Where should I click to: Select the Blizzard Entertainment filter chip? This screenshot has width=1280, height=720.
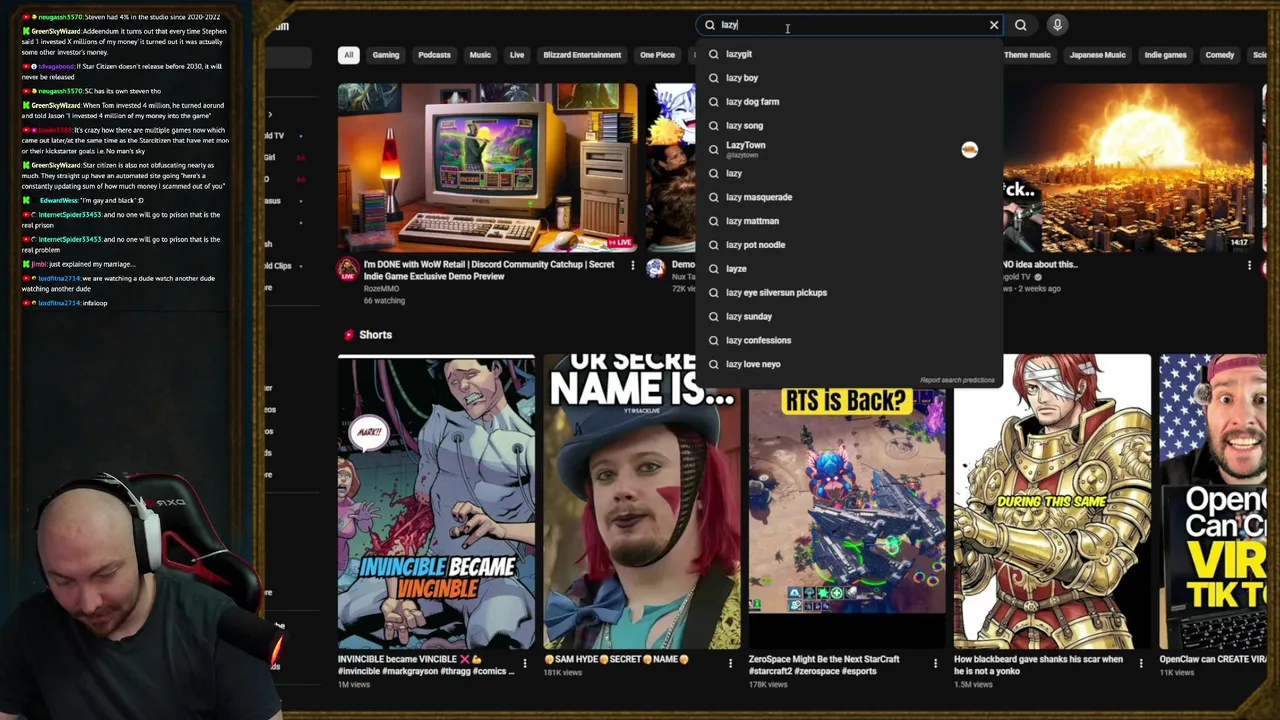pos(582,55)
